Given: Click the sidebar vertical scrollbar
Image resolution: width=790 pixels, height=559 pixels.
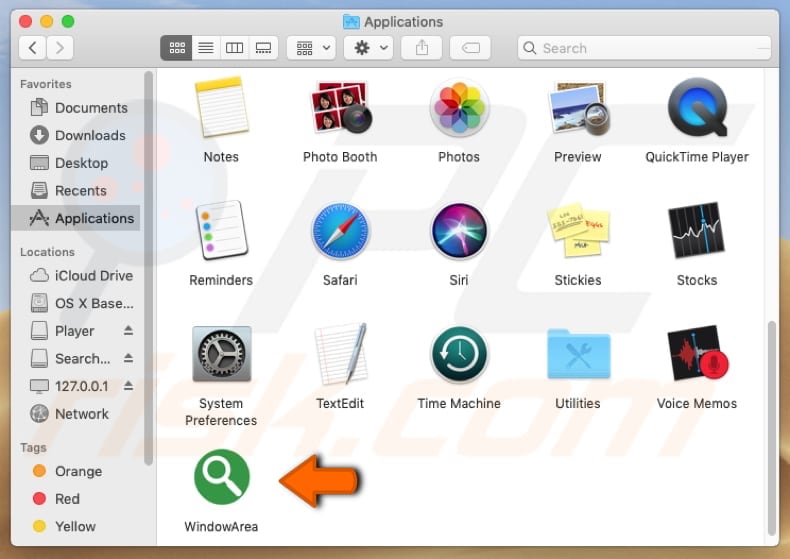Looking at the screenshot, I should pyautogui.click(x=148, y=268).
